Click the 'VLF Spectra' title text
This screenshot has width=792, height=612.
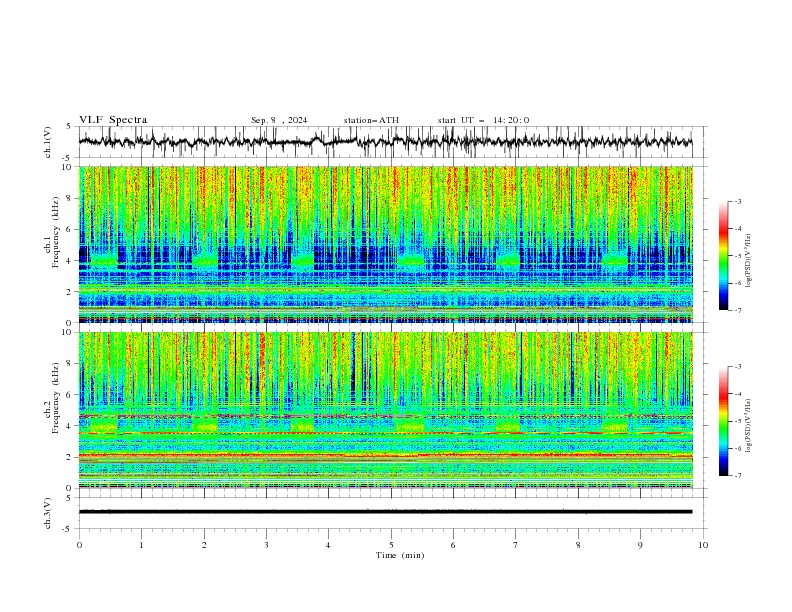tap(113, 120)
